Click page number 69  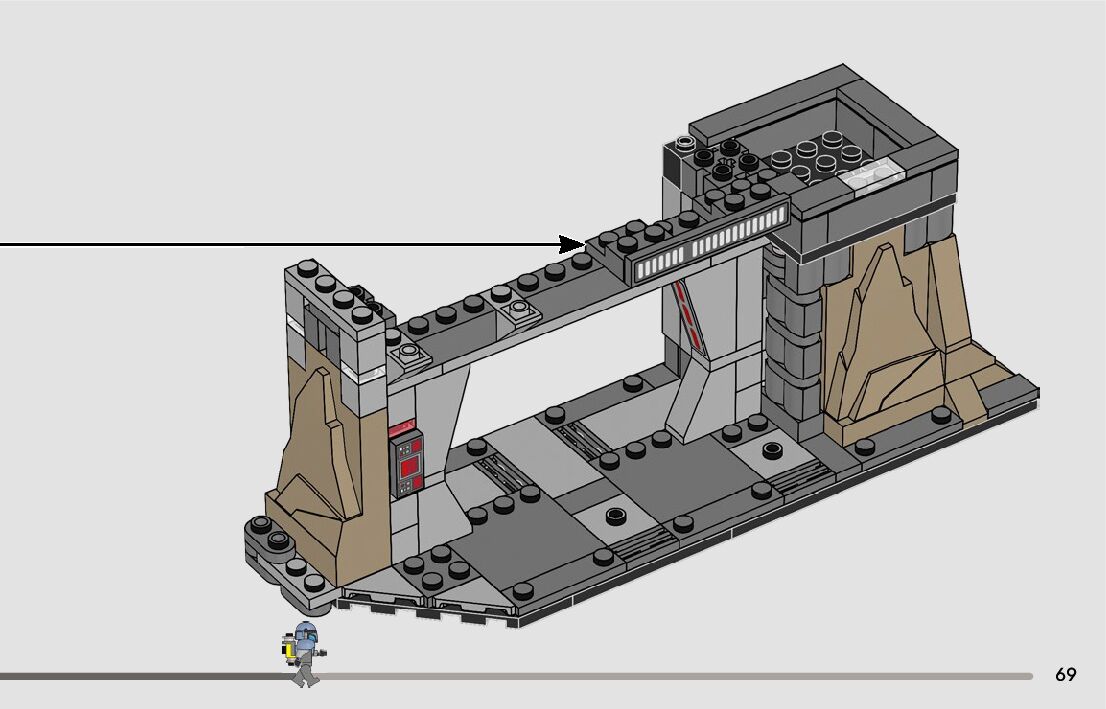click(x=1065, y=675)
